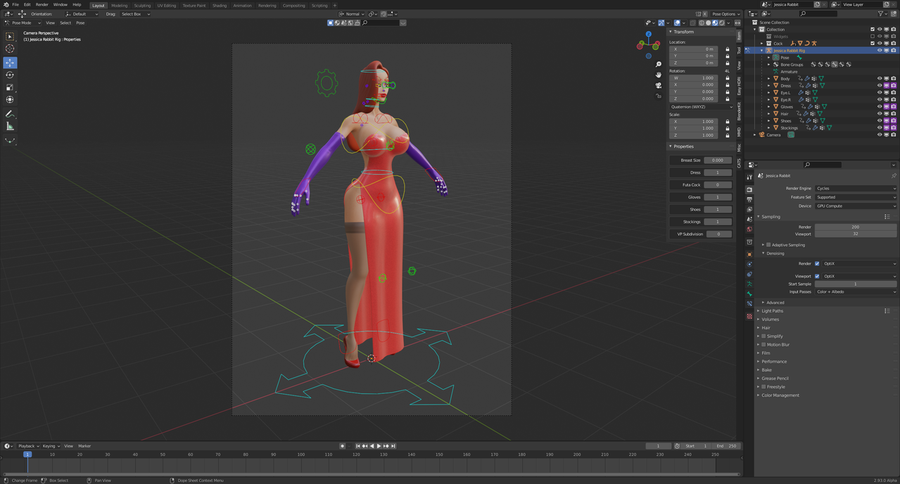Screen dimensions: 900x484
Task: Switch to Shading workspace tab
Action: tap(219, 6)
